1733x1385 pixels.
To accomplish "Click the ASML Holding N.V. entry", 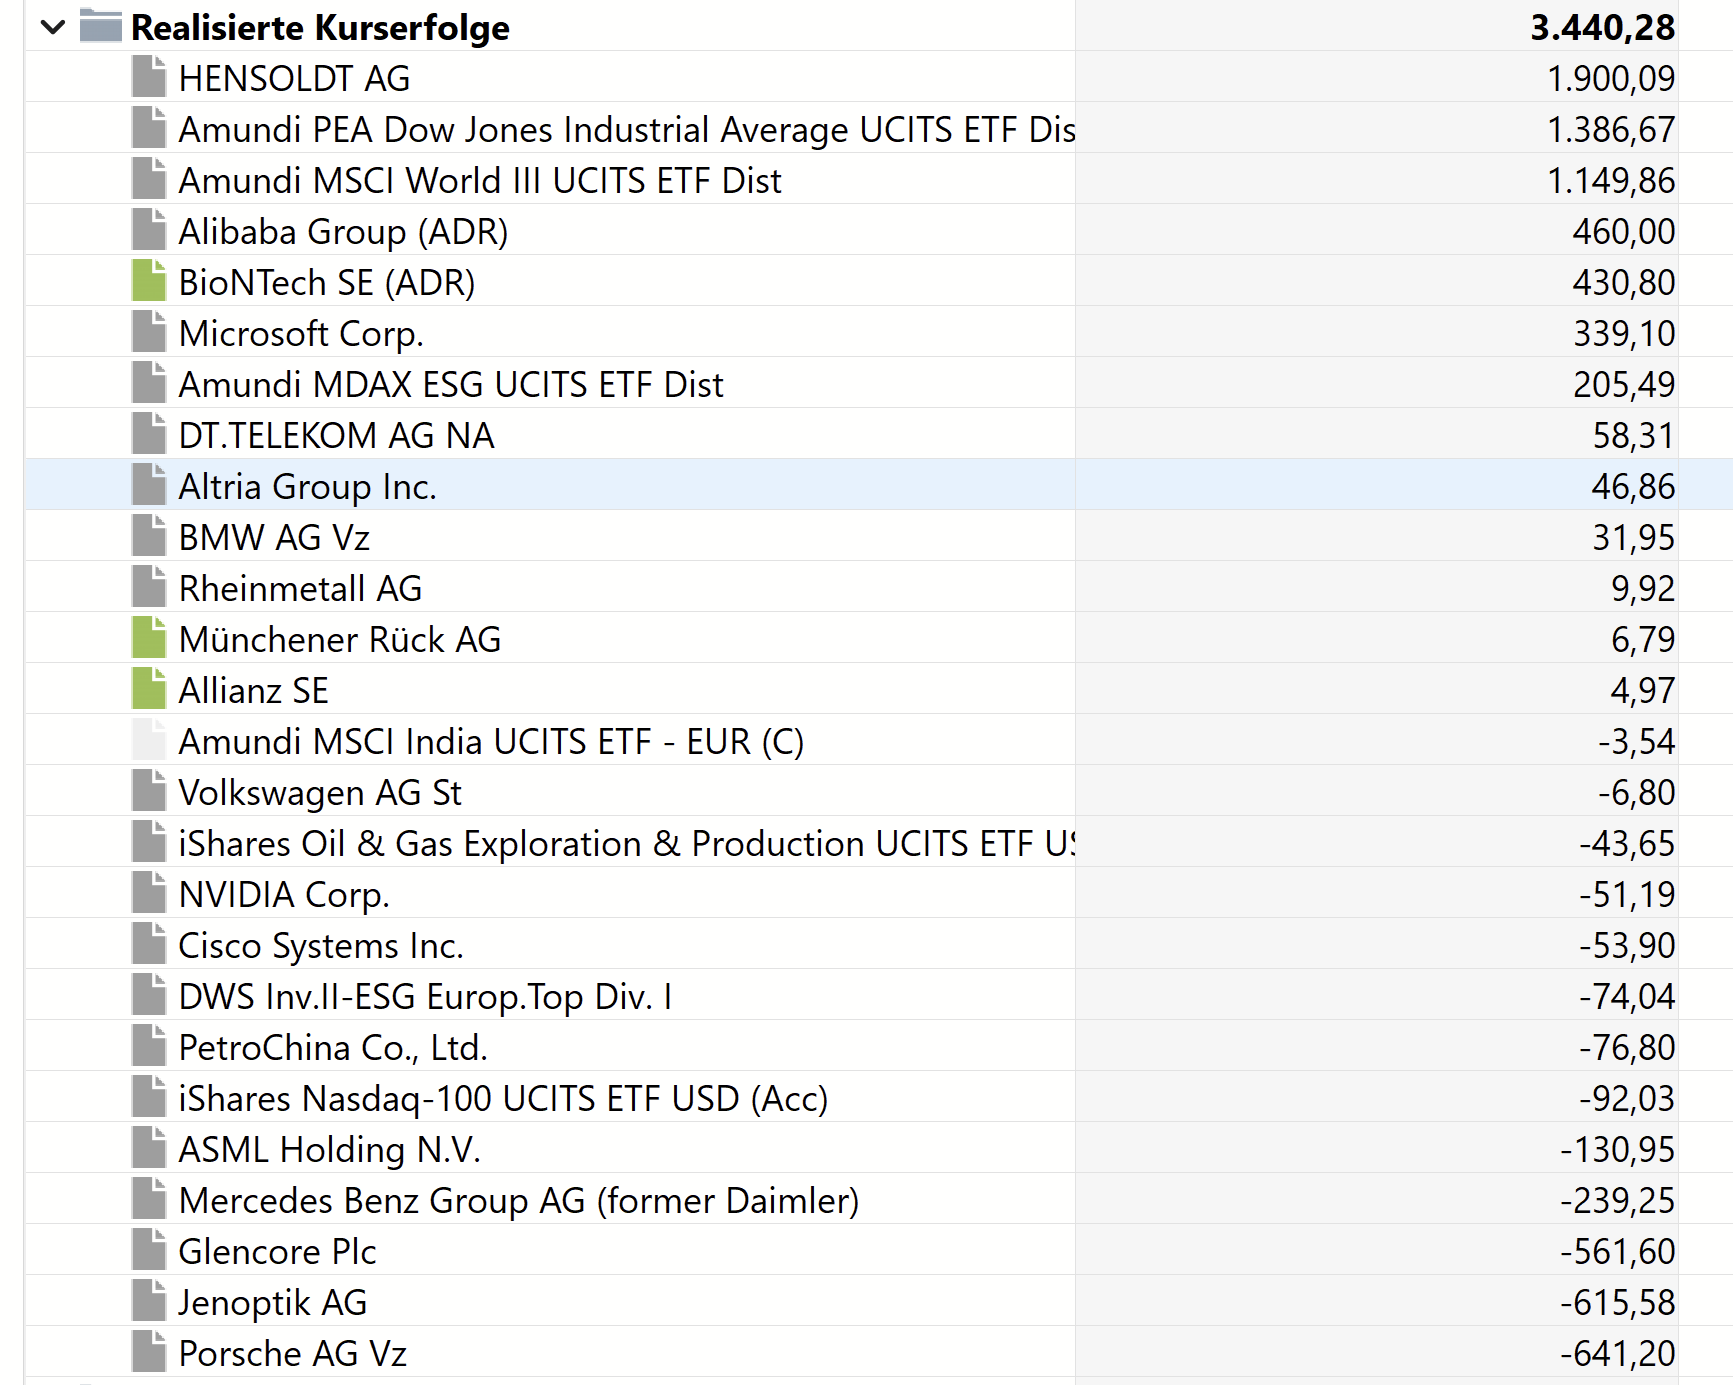I will pos(329,1149).
